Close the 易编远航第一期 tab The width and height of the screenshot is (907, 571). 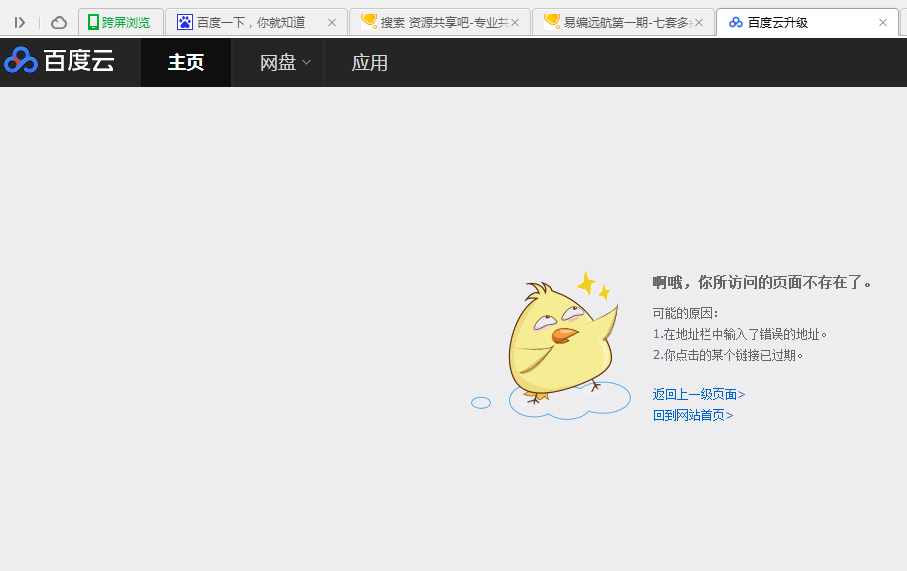[699, 23]
